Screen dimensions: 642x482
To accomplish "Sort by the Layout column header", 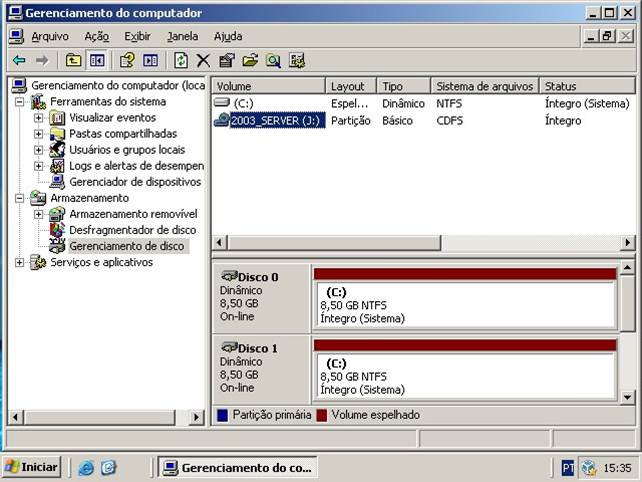I will tap(351, 86).
